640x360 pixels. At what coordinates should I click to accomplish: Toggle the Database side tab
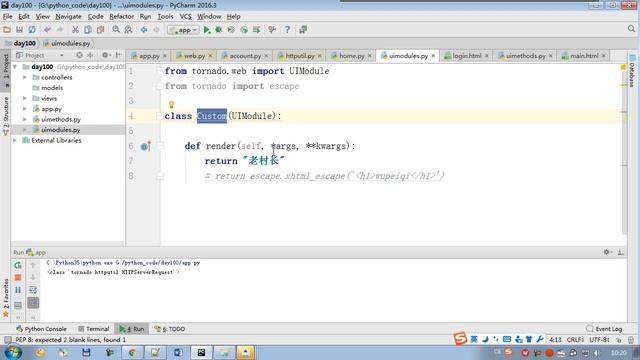[632, 71]
